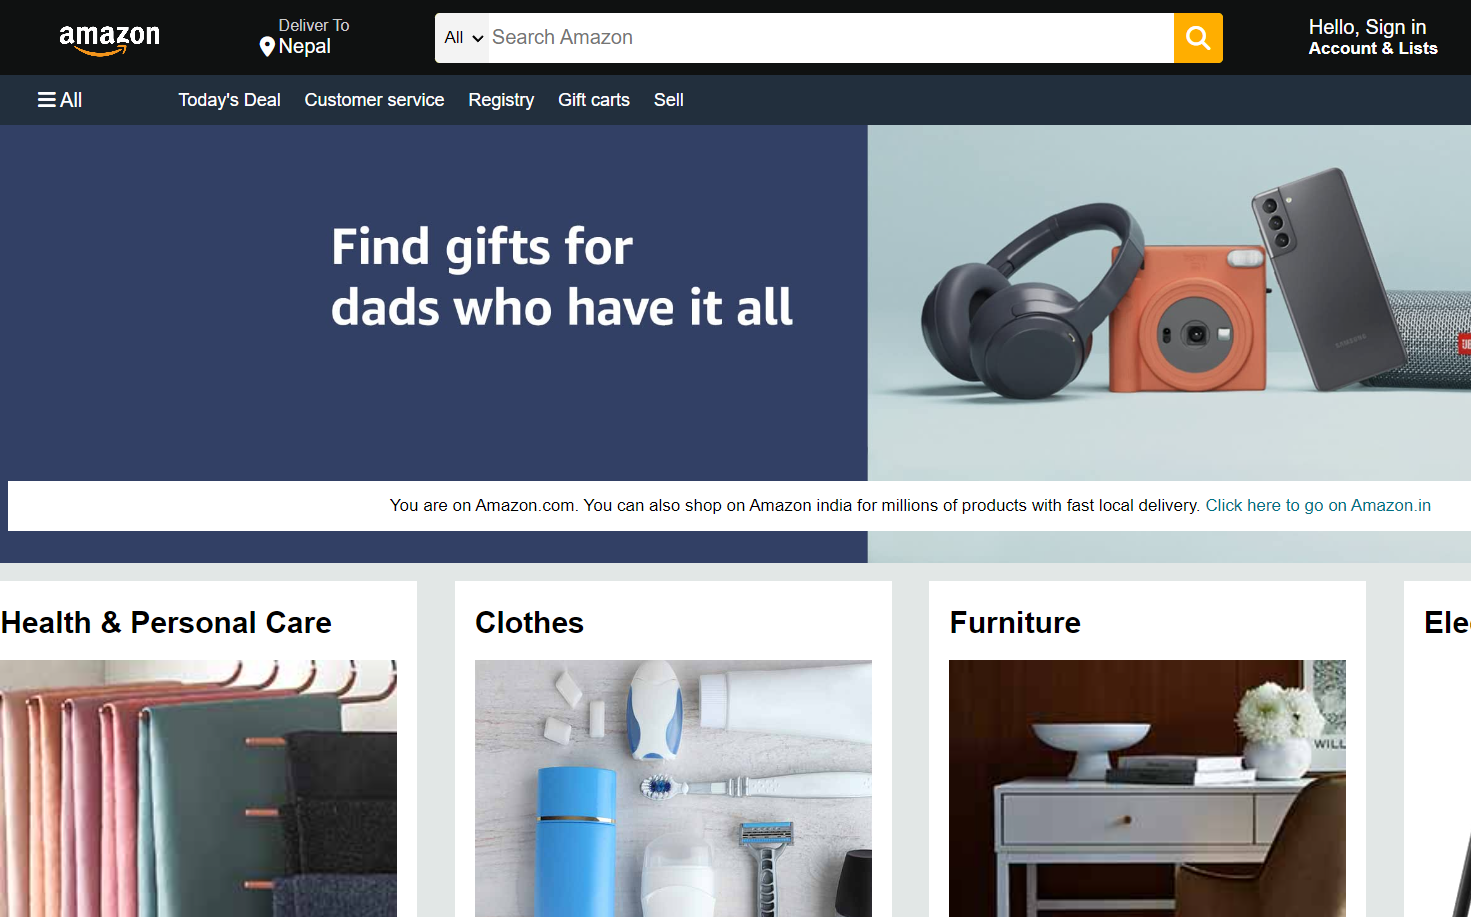1471x917 pixels.
Task: Open the Furniture category image
Action: click(x=1147, y=788)
